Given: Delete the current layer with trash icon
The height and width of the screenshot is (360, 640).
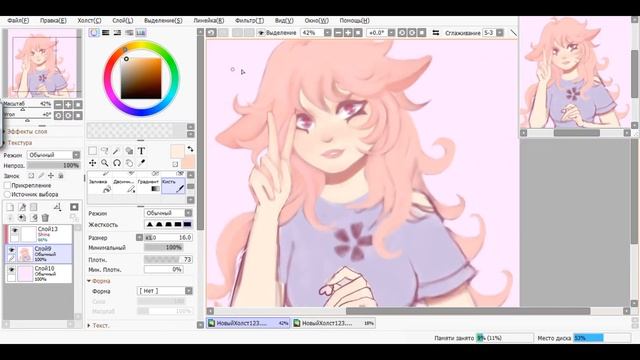Looking at the screenshot, I should click(x=45, y=218).
